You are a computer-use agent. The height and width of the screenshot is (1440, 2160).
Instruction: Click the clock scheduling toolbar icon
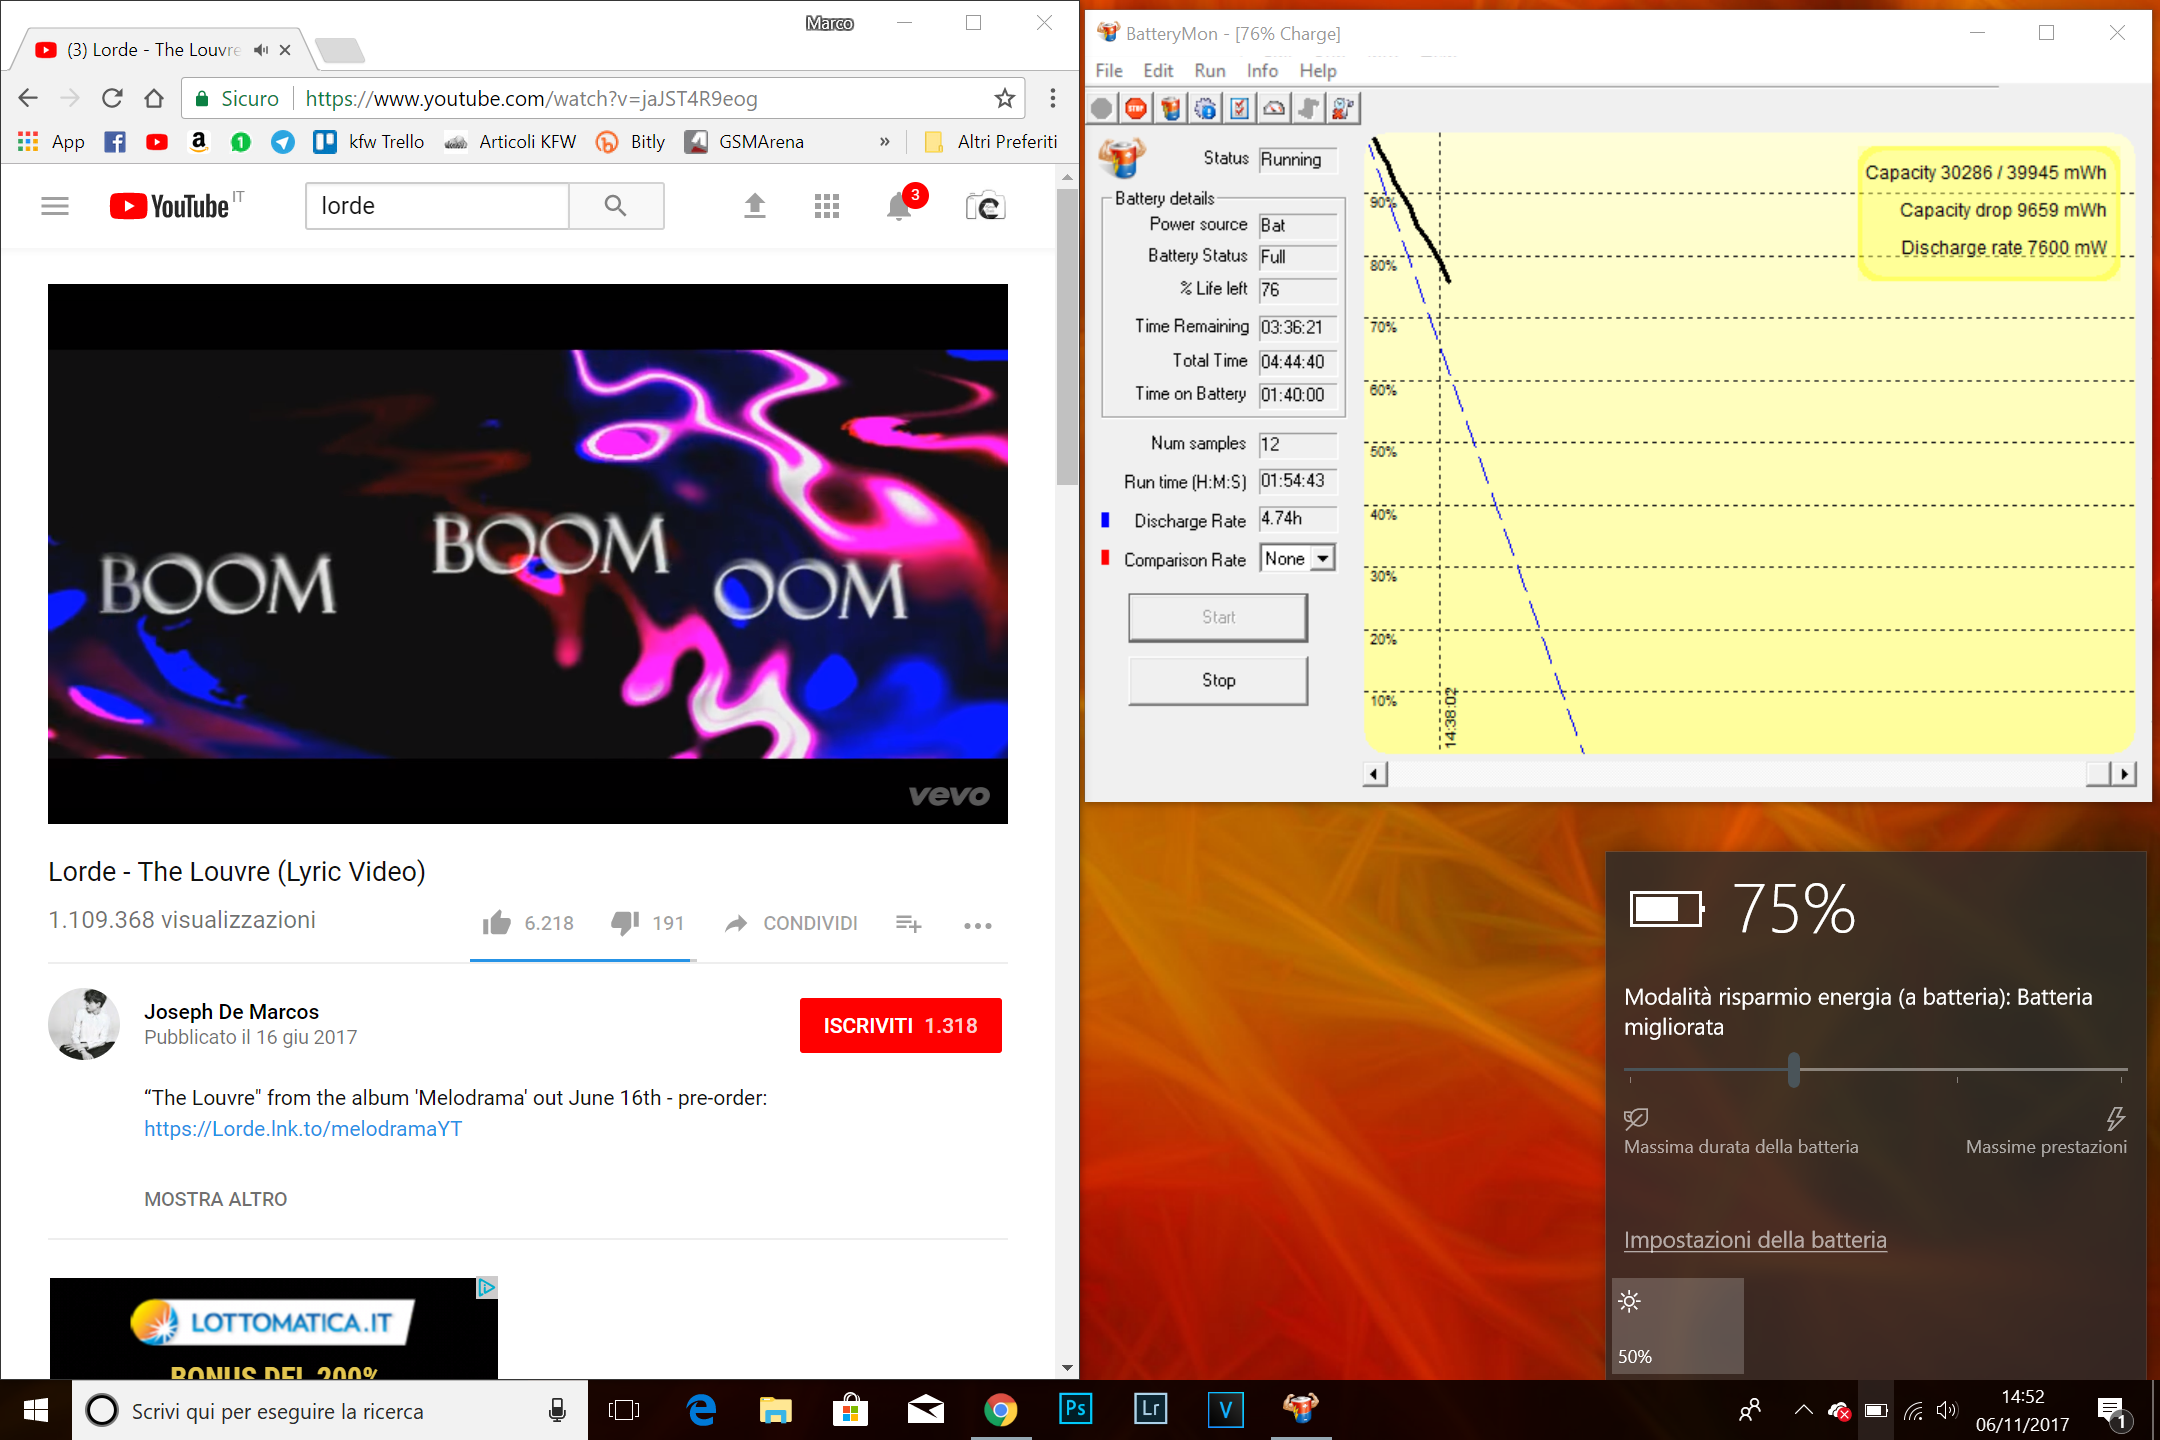pos(1343,108)
